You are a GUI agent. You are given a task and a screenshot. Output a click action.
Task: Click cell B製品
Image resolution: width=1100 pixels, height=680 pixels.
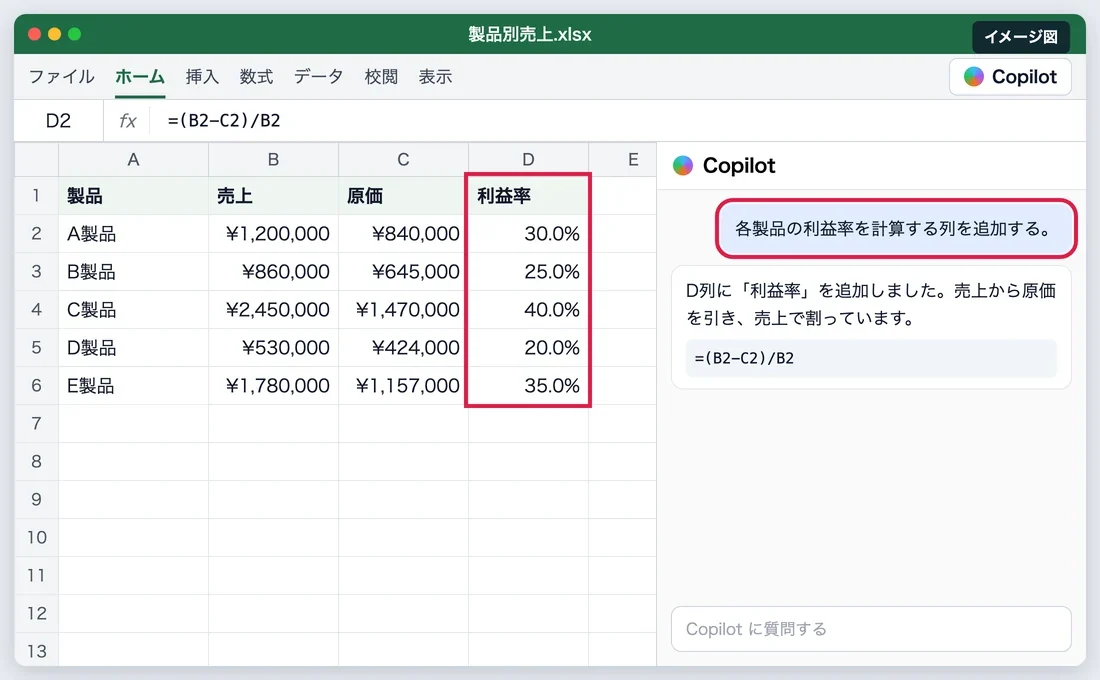[133, 271]
